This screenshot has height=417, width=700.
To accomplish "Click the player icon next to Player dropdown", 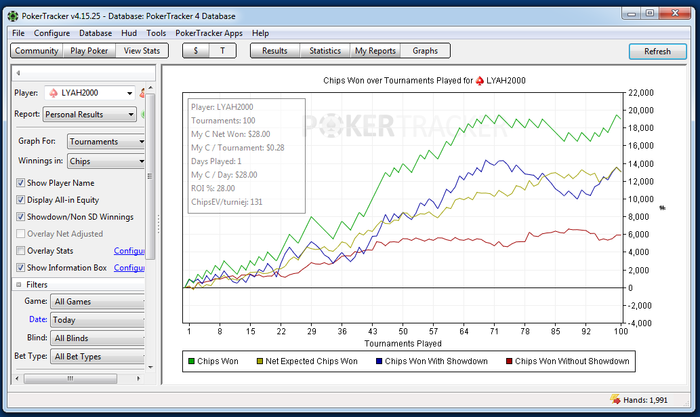I will click(142, 93).
